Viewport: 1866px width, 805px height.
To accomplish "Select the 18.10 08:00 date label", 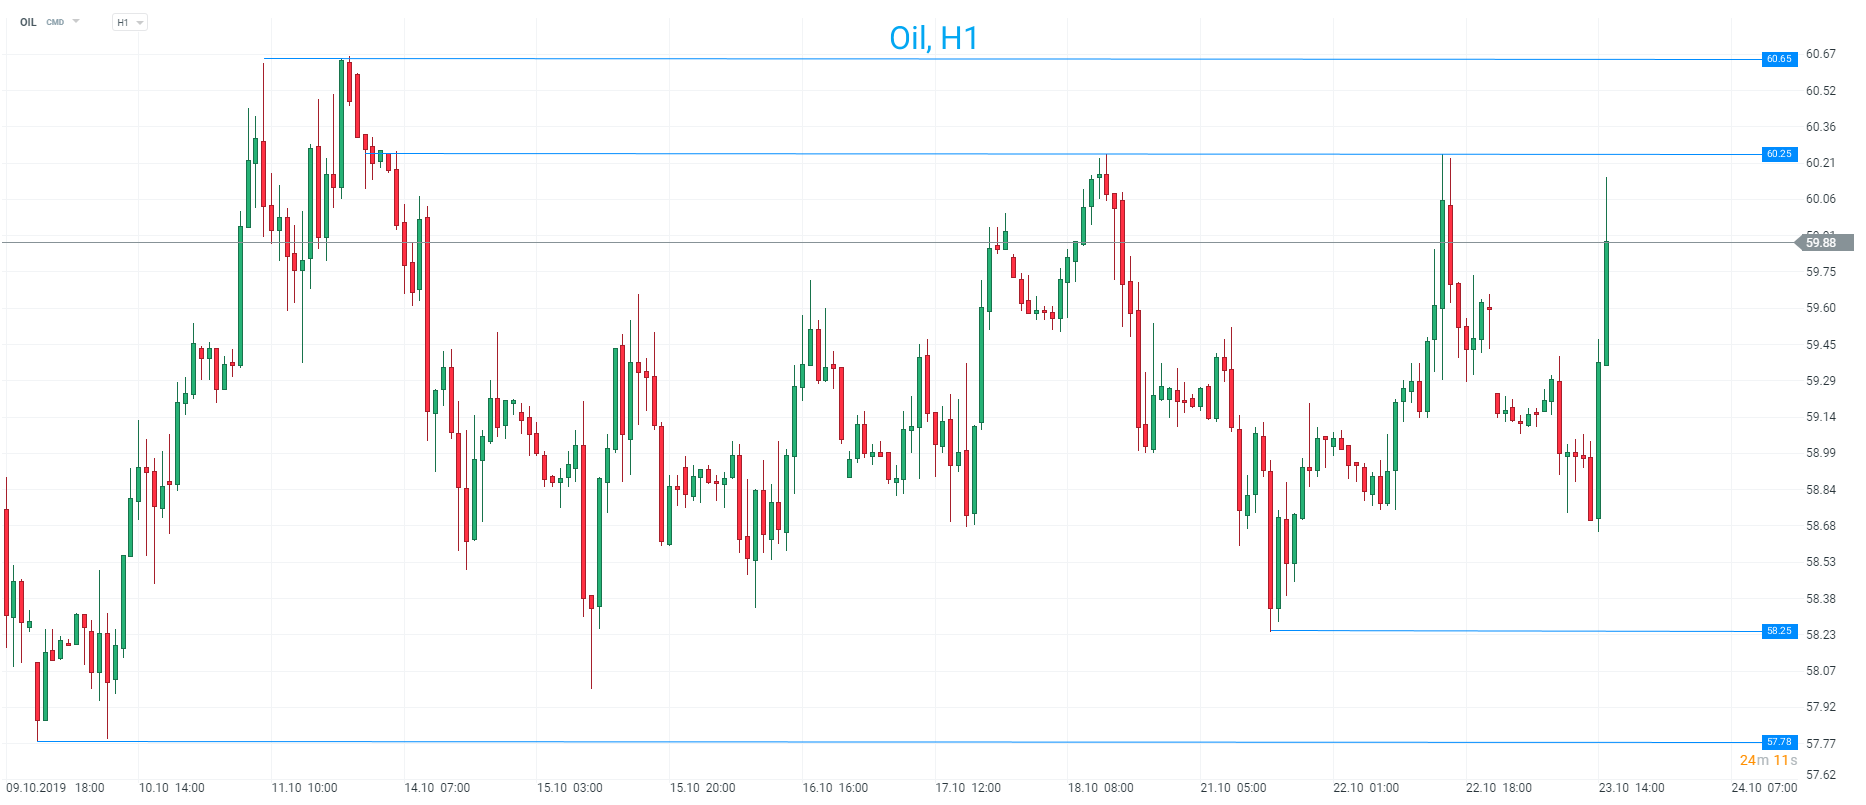I will point(1100,787).
